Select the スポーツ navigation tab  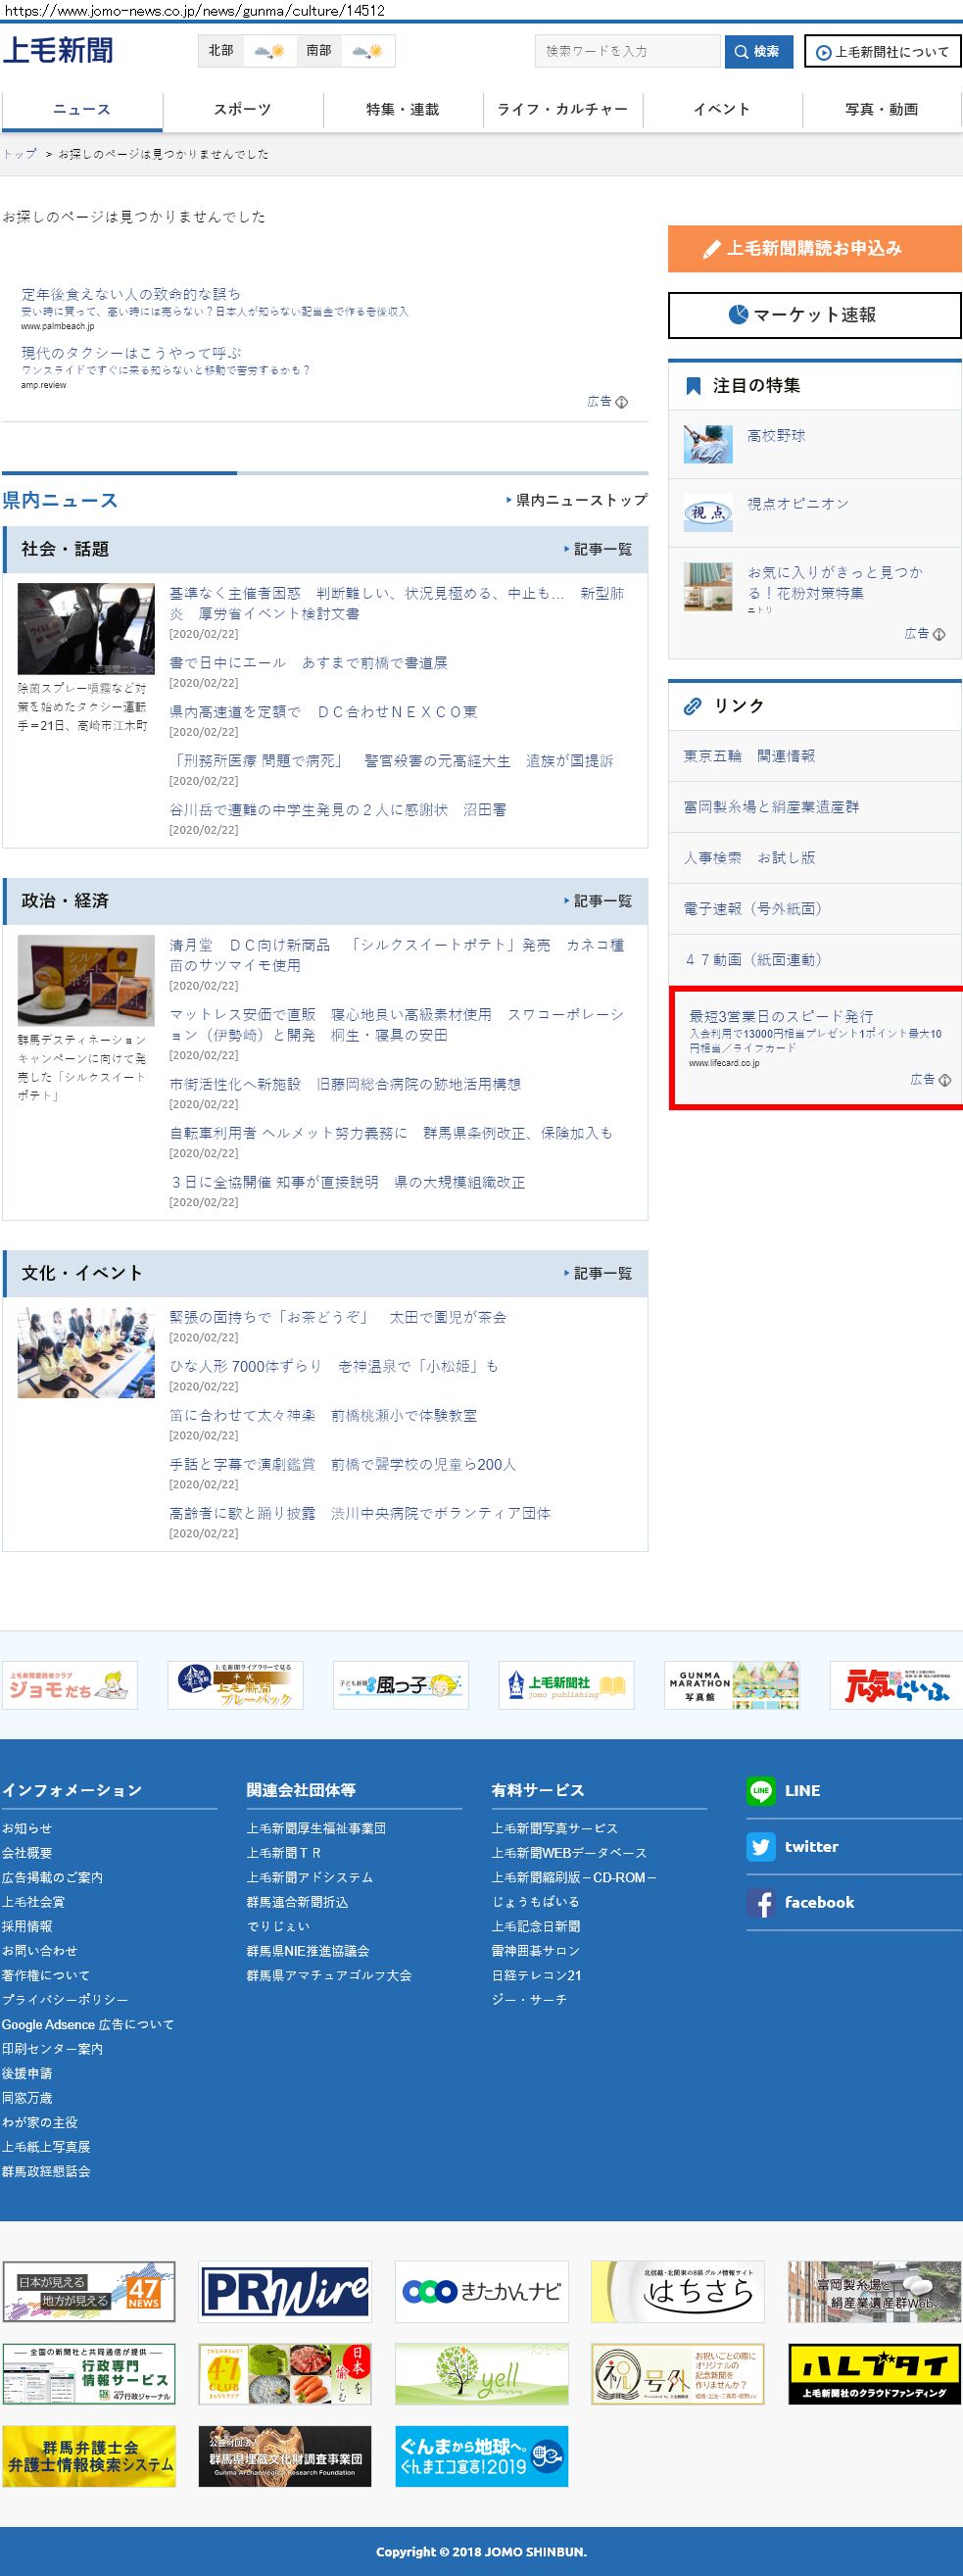point(242,110)
